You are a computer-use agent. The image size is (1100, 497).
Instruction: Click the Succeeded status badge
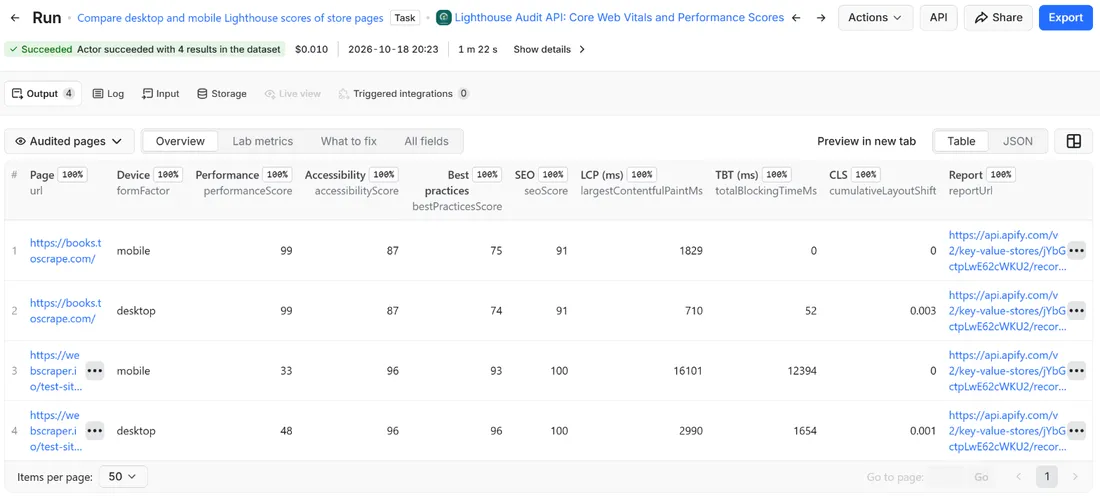[145, 49]
